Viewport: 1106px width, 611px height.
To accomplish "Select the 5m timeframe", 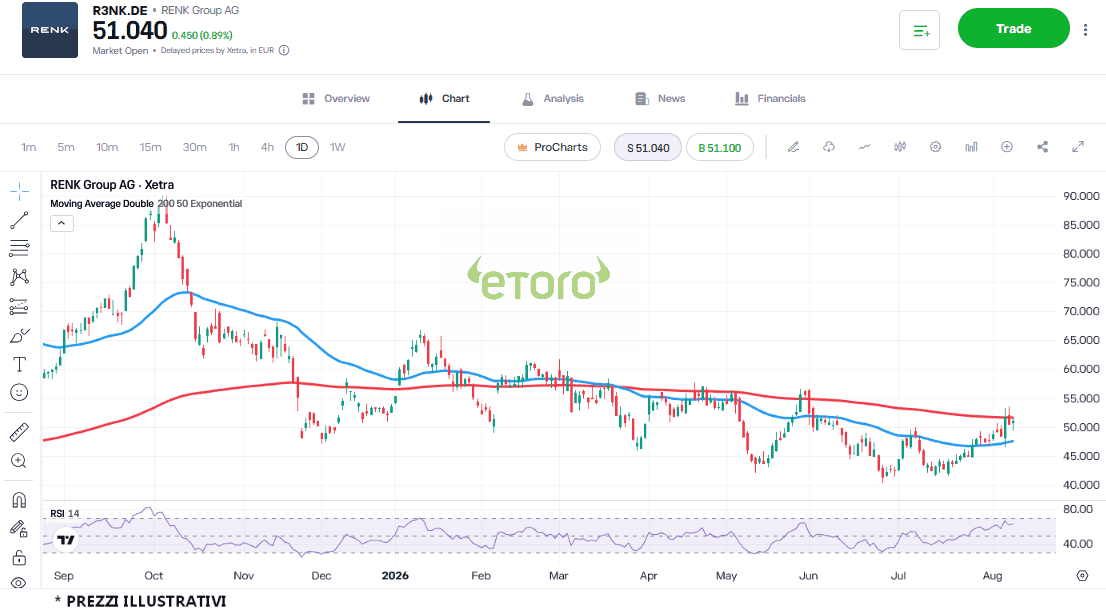I will (x=66, y=147).
